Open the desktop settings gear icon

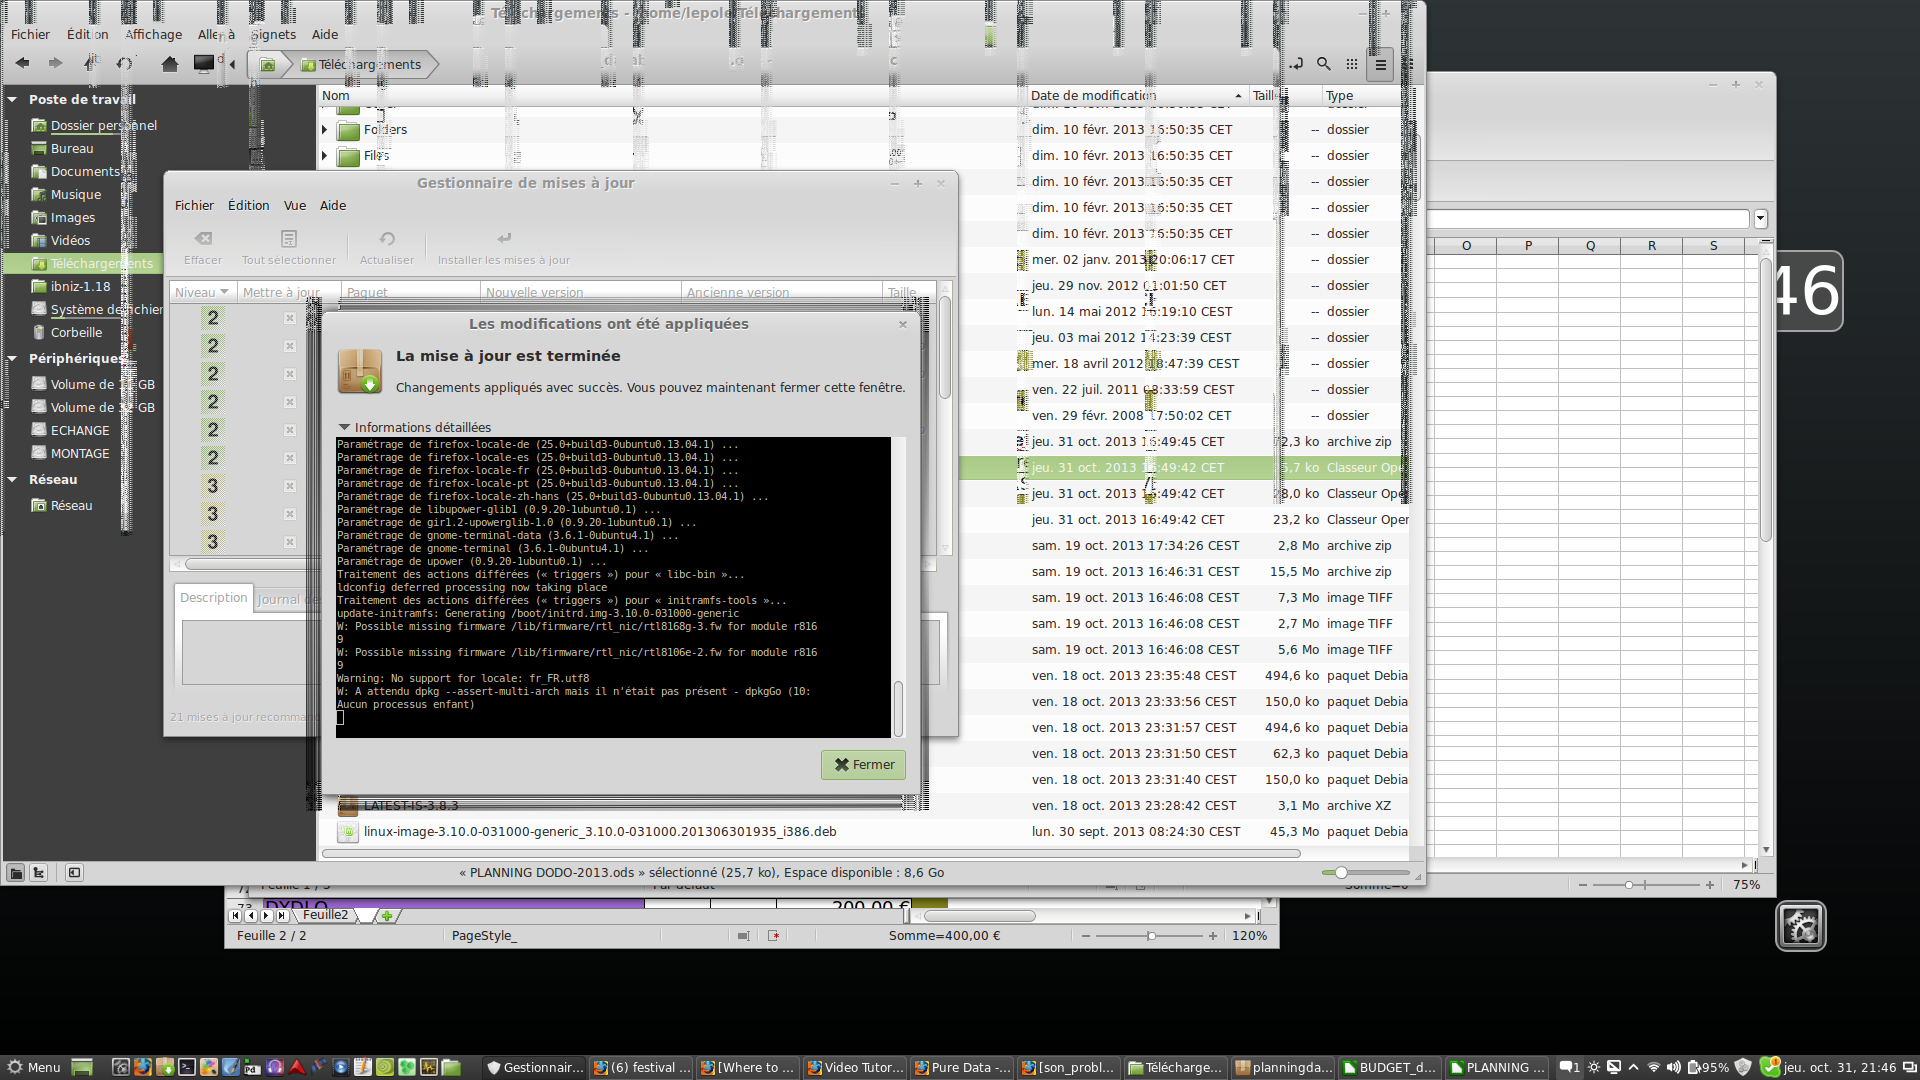pos(1800,926)
